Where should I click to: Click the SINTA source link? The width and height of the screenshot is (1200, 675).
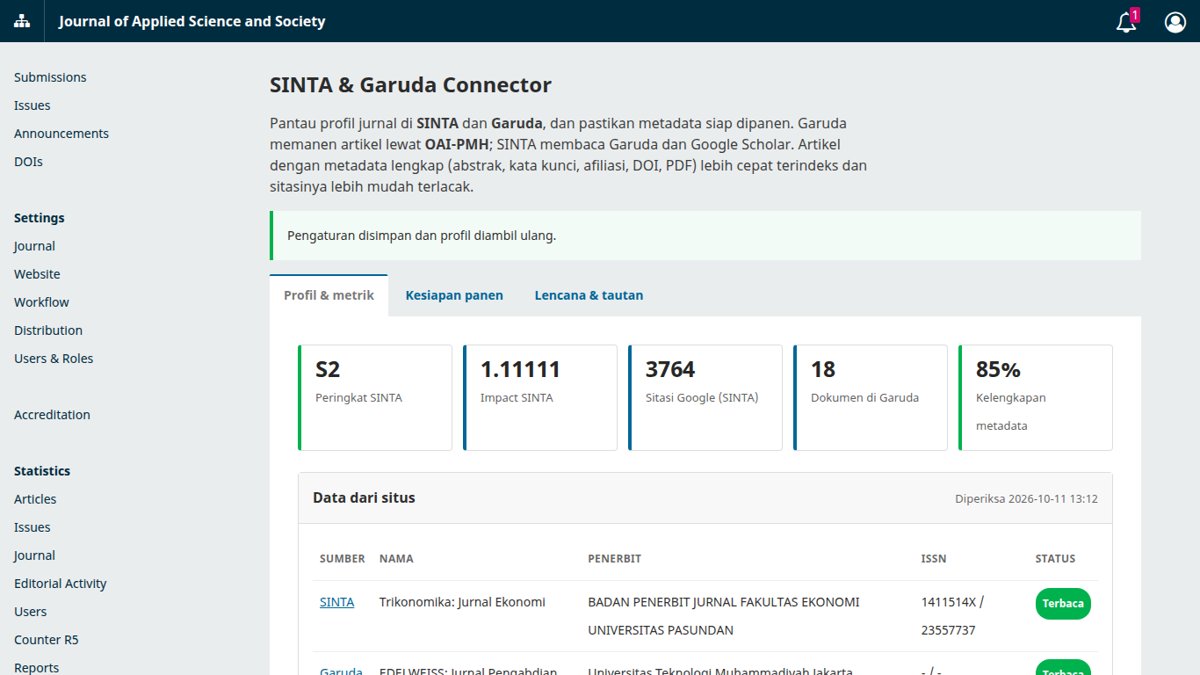tap(337, 602)
